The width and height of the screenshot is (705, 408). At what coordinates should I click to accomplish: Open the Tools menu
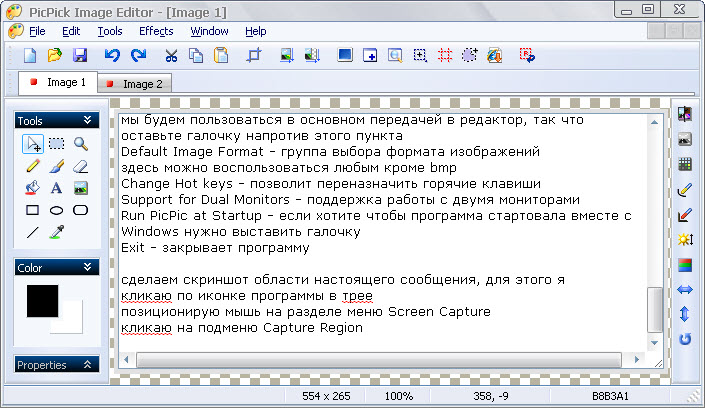110,31
